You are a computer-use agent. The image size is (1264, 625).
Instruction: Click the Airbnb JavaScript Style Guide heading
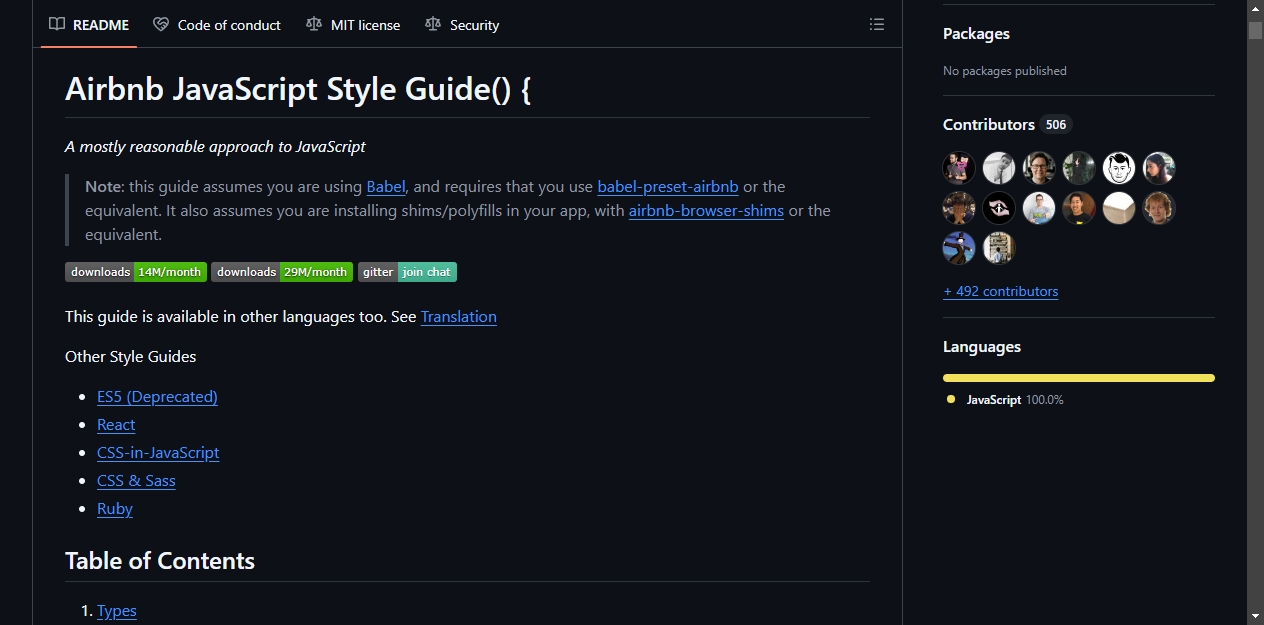coord(298,89)
